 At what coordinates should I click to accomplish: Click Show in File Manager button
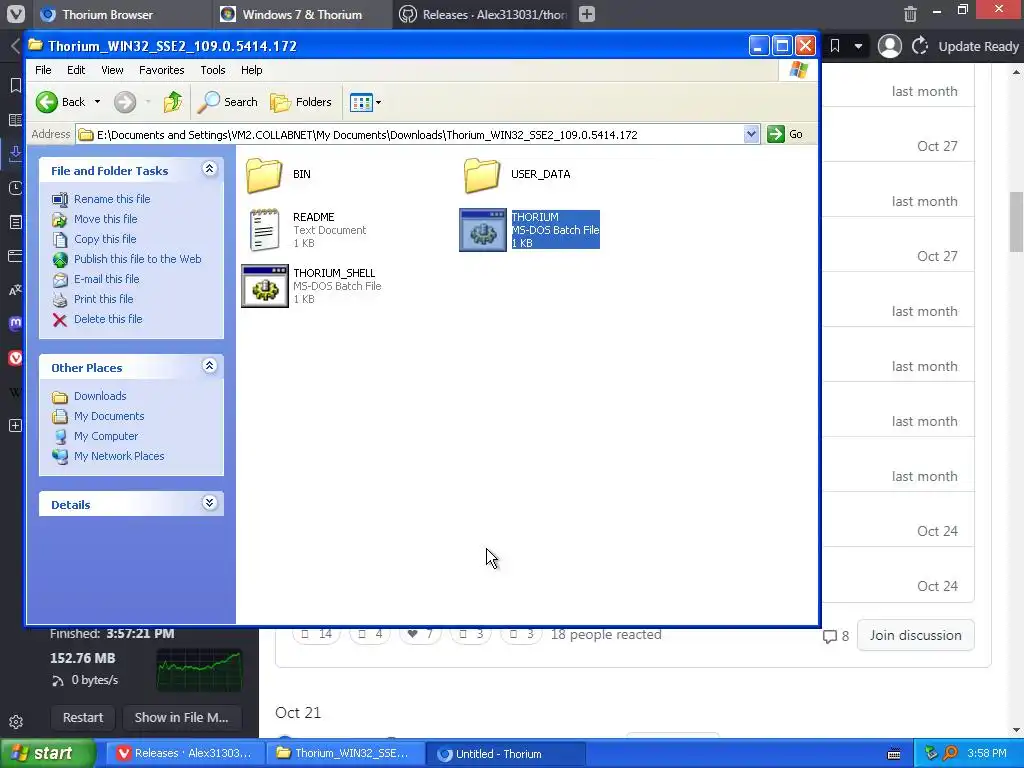pyautogui.click(x=182, y=717)
